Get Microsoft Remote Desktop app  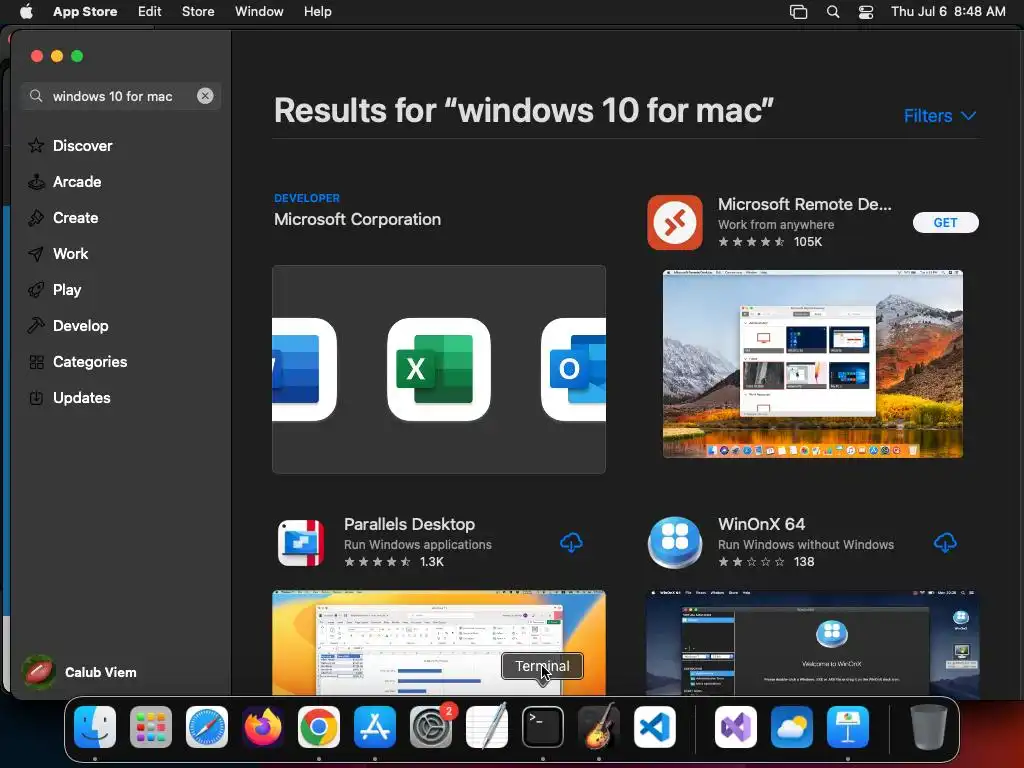pos(945,223)
